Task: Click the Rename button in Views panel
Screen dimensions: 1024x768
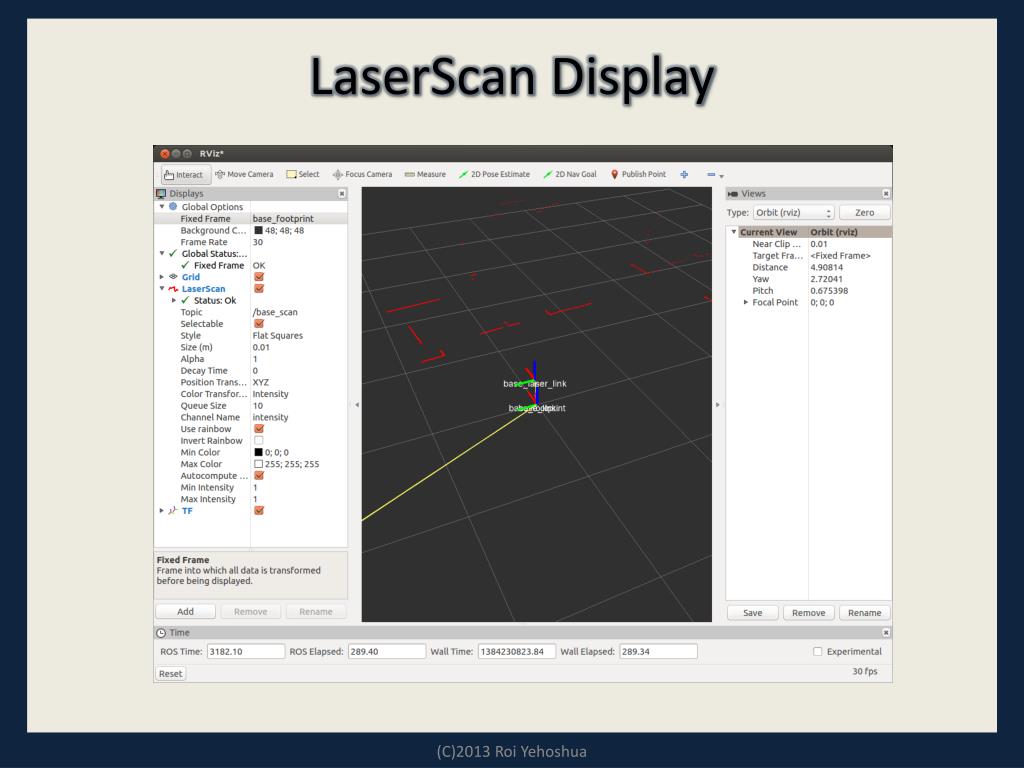Action: (x=864, y=613)
